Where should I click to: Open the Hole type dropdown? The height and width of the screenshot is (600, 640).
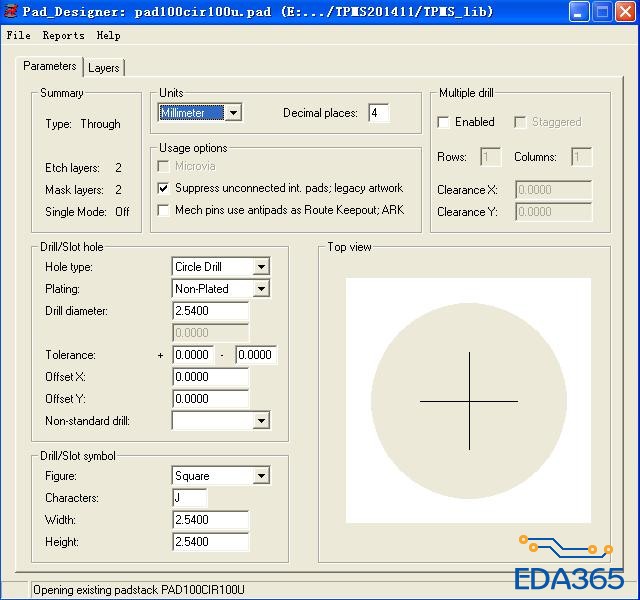[221, 267]
